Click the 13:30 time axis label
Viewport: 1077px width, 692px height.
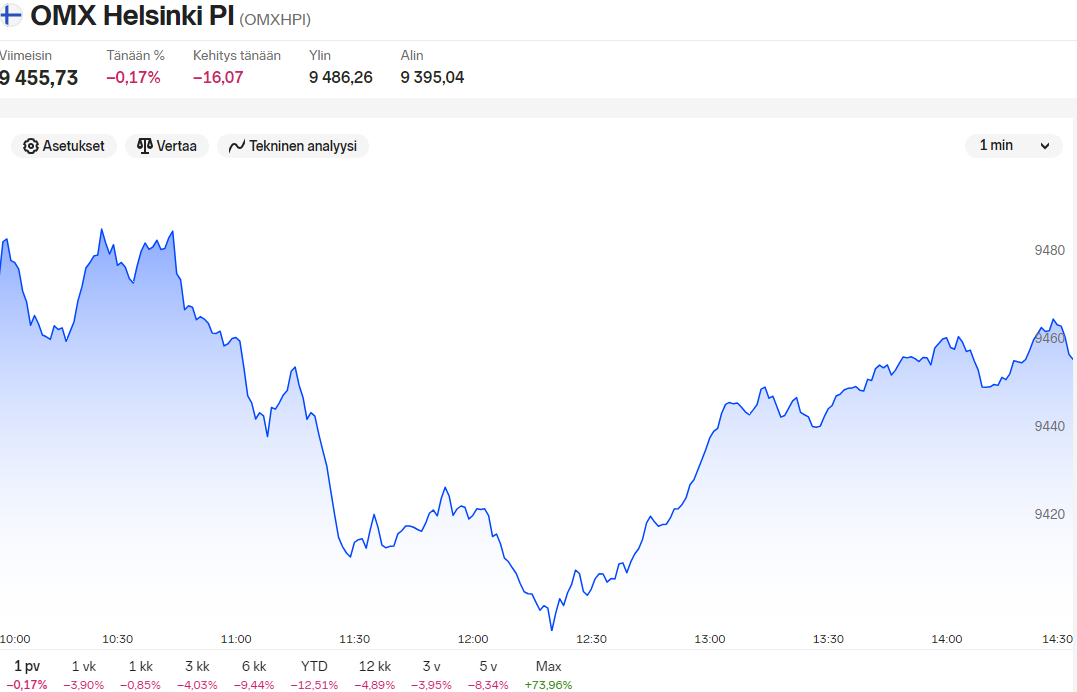(828, 639)
